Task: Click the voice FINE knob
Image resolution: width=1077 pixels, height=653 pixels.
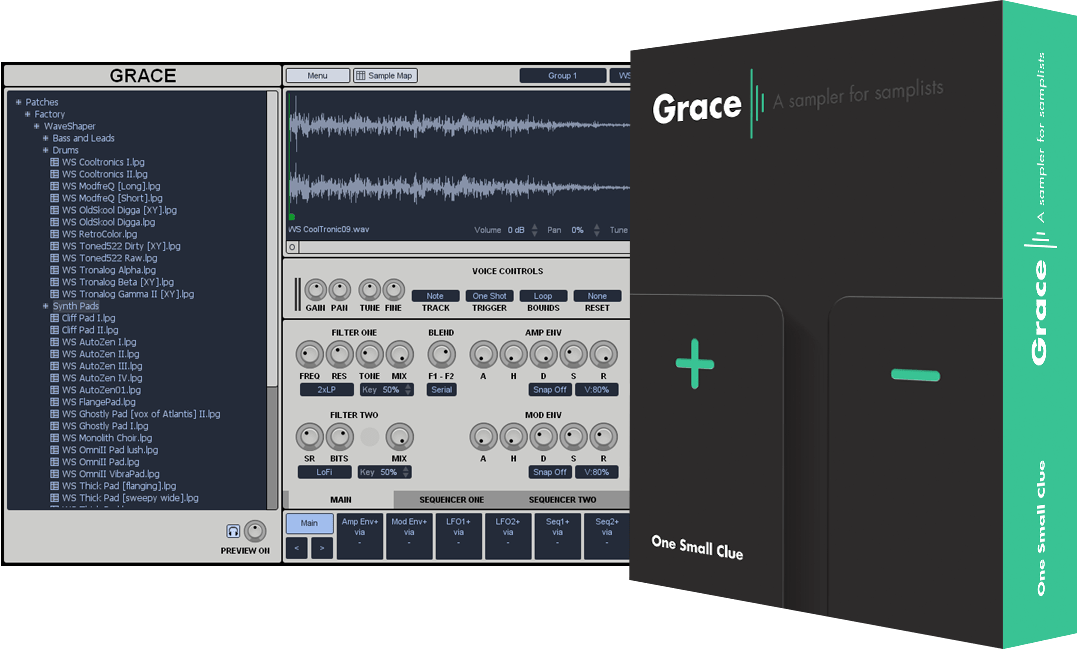Action: tap(394, 290)
